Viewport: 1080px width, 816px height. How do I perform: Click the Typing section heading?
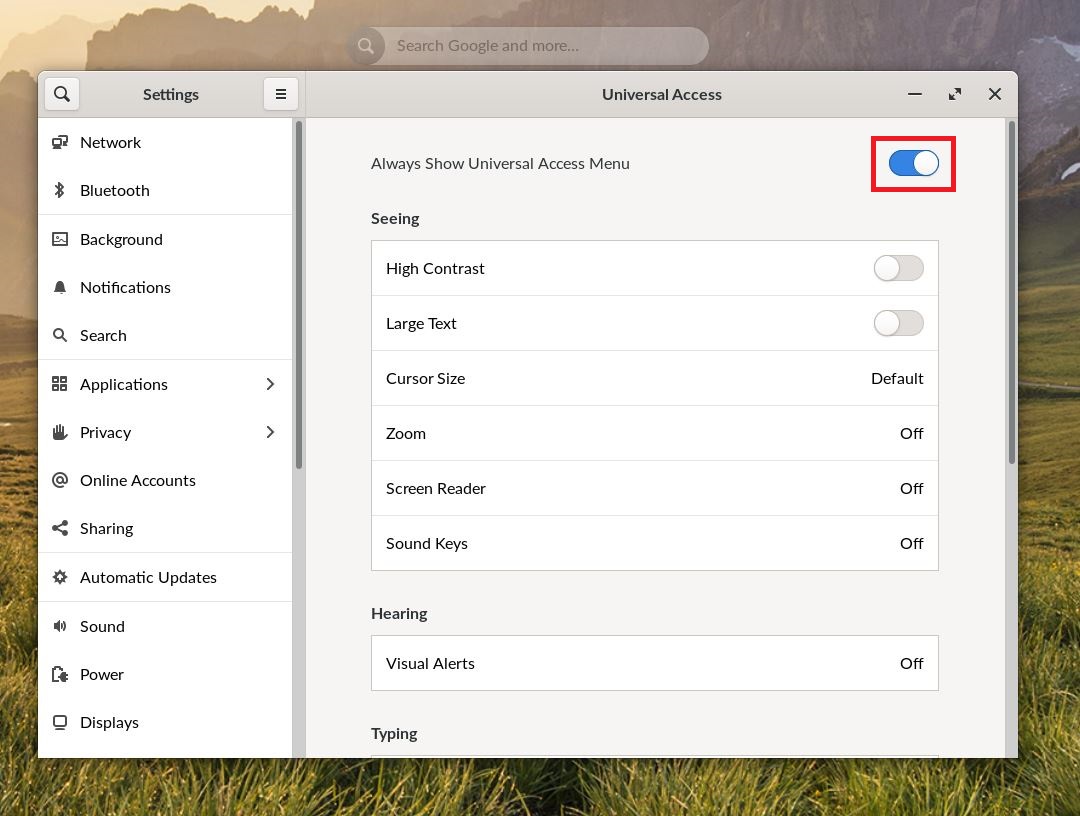(394, 733)
